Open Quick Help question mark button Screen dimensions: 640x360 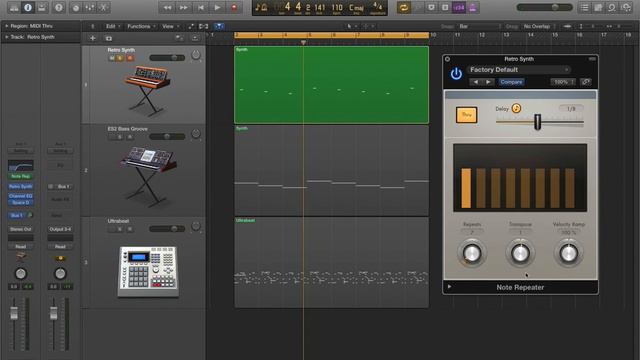click(x=59, y=7)
